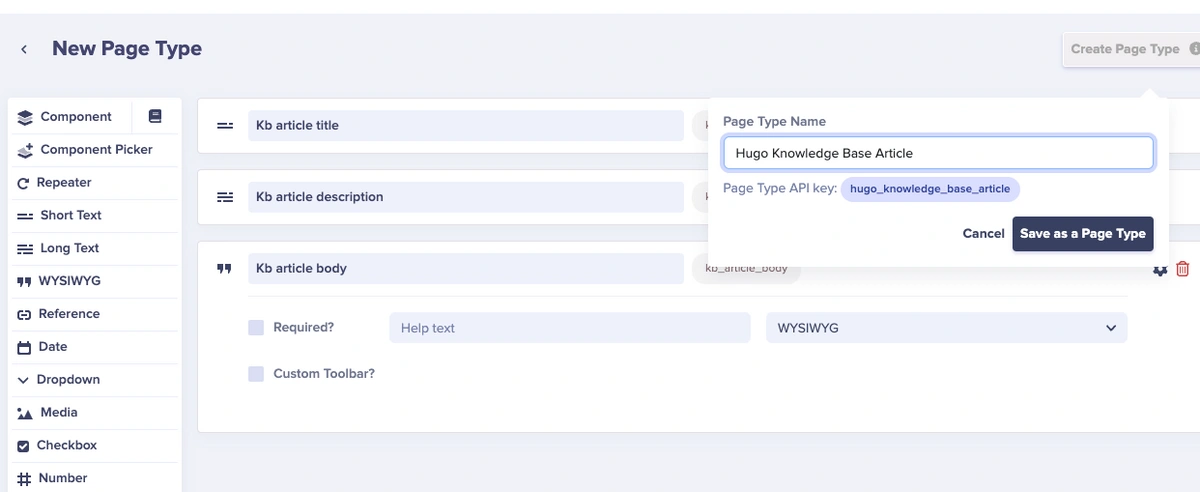Add a Component field type
The image size is (1200, 492).
[76, 117]
